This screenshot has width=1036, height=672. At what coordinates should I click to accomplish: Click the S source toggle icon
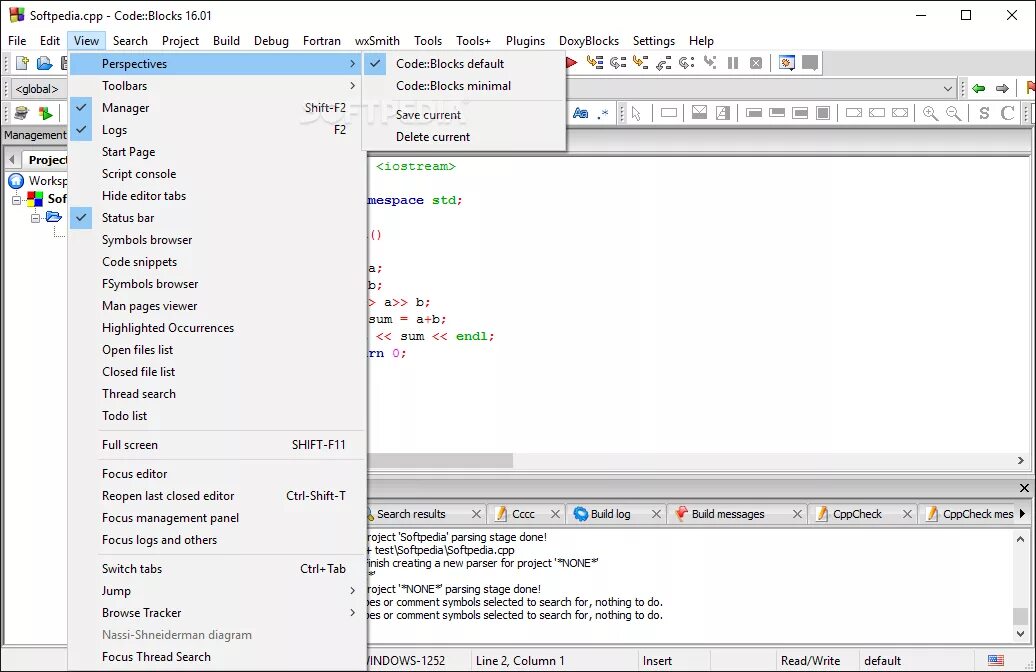click(x=984, y=113)
